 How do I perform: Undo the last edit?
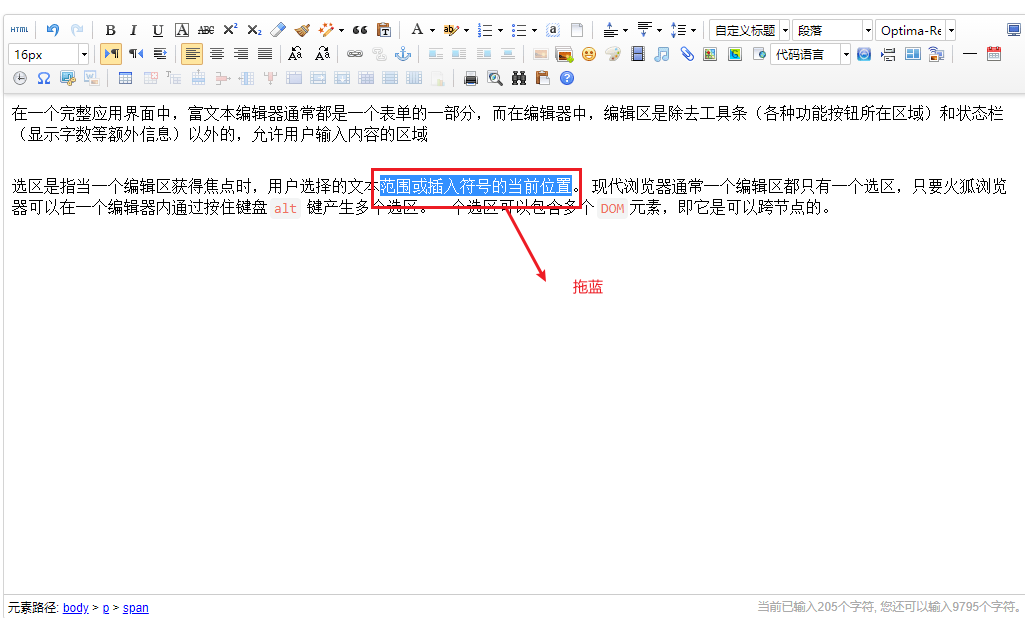(53, 30)
